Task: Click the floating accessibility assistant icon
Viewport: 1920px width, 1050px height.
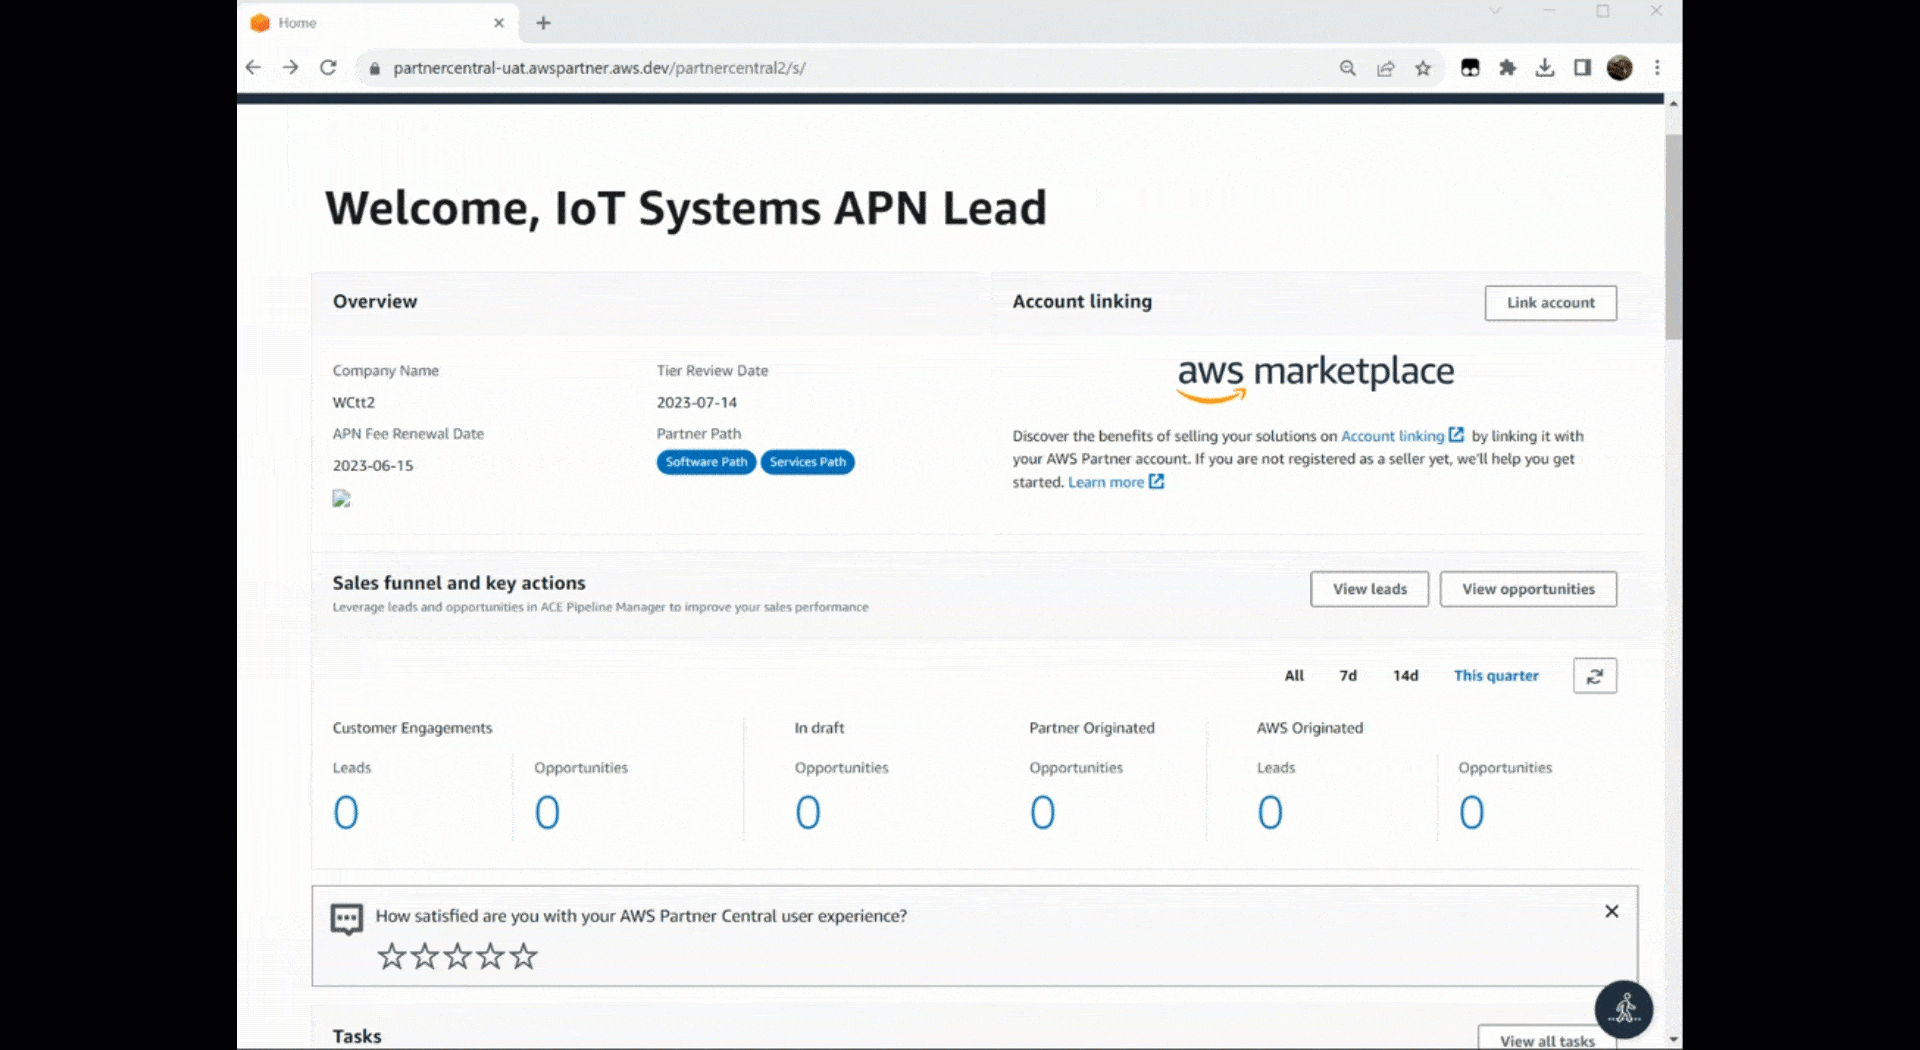Action: 1623,1009
